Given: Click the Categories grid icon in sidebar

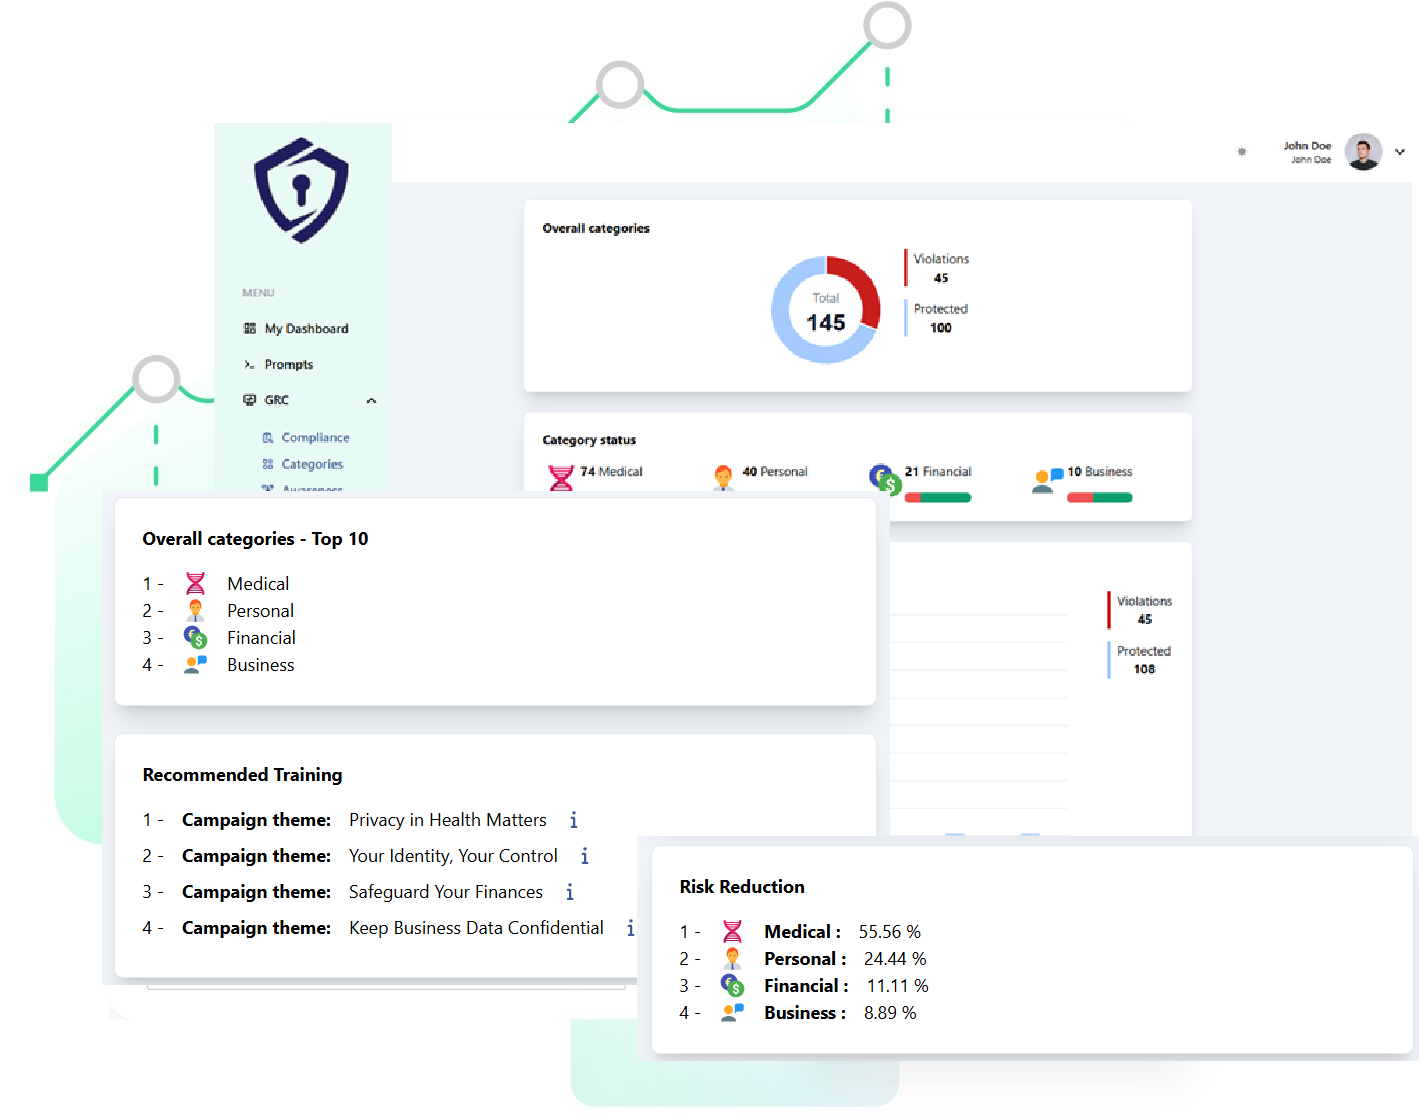Looking at the screenshot, I should [268, 464].
